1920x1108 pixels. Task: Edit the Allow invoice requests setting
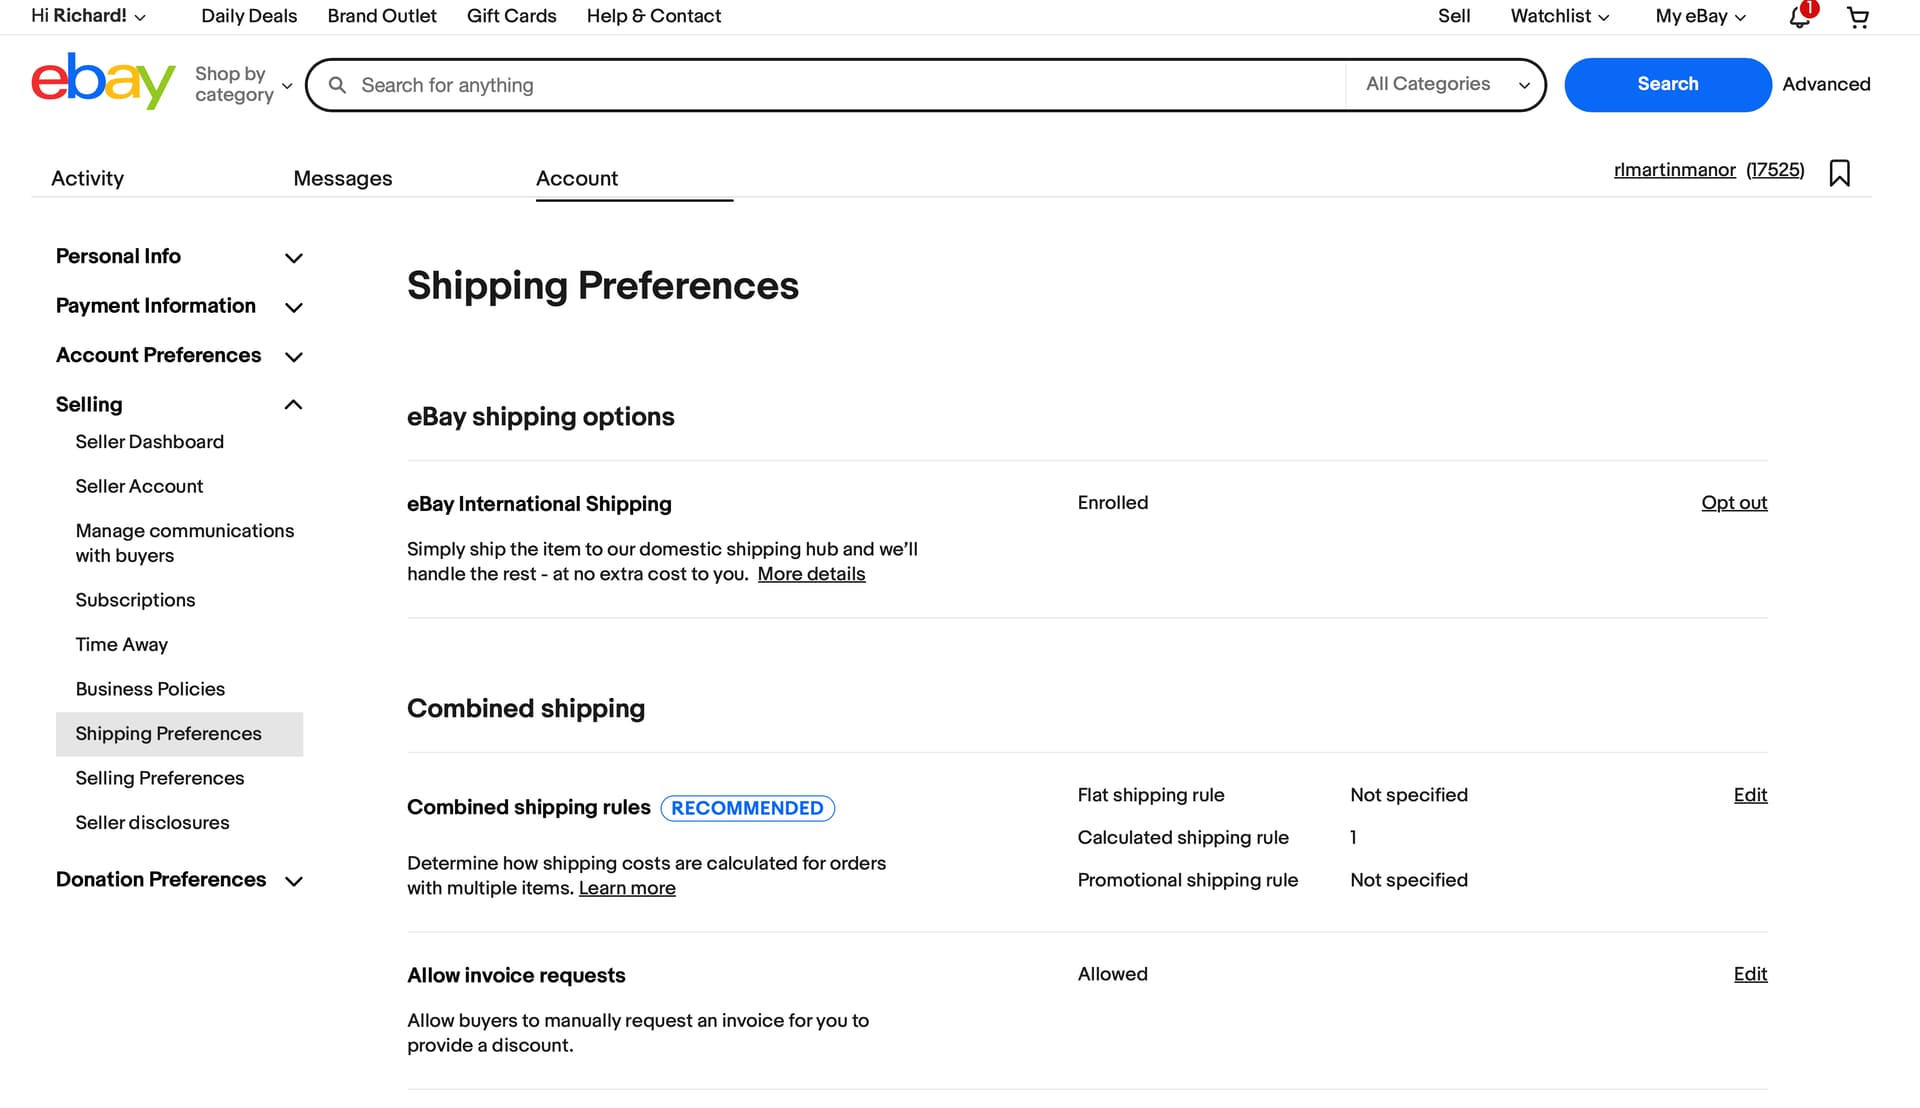[1750, 974]
